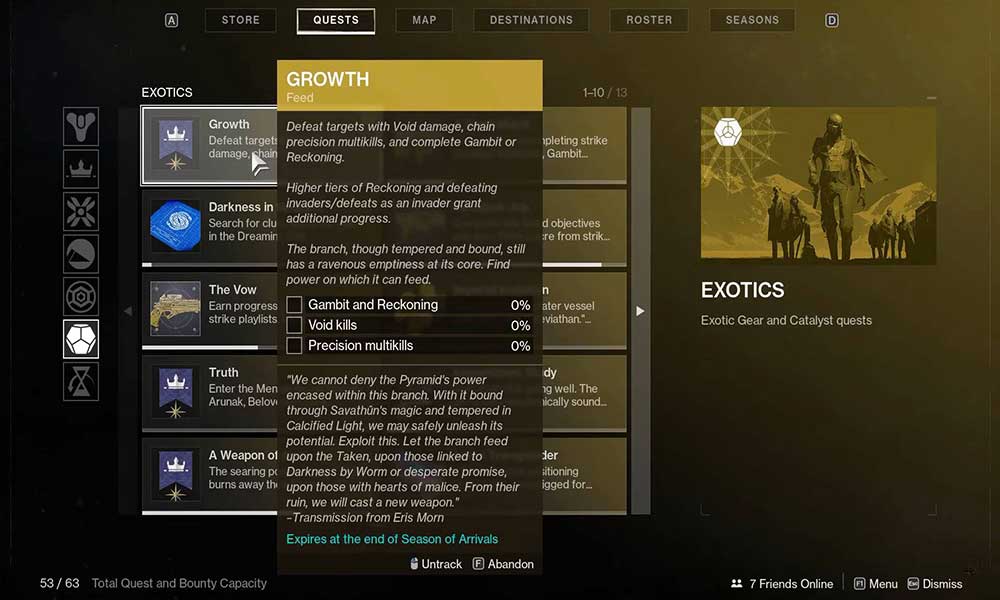Select The Vow bow quest icon
This screenshot has height=600, width=1000.
click(x=175, y=309)
